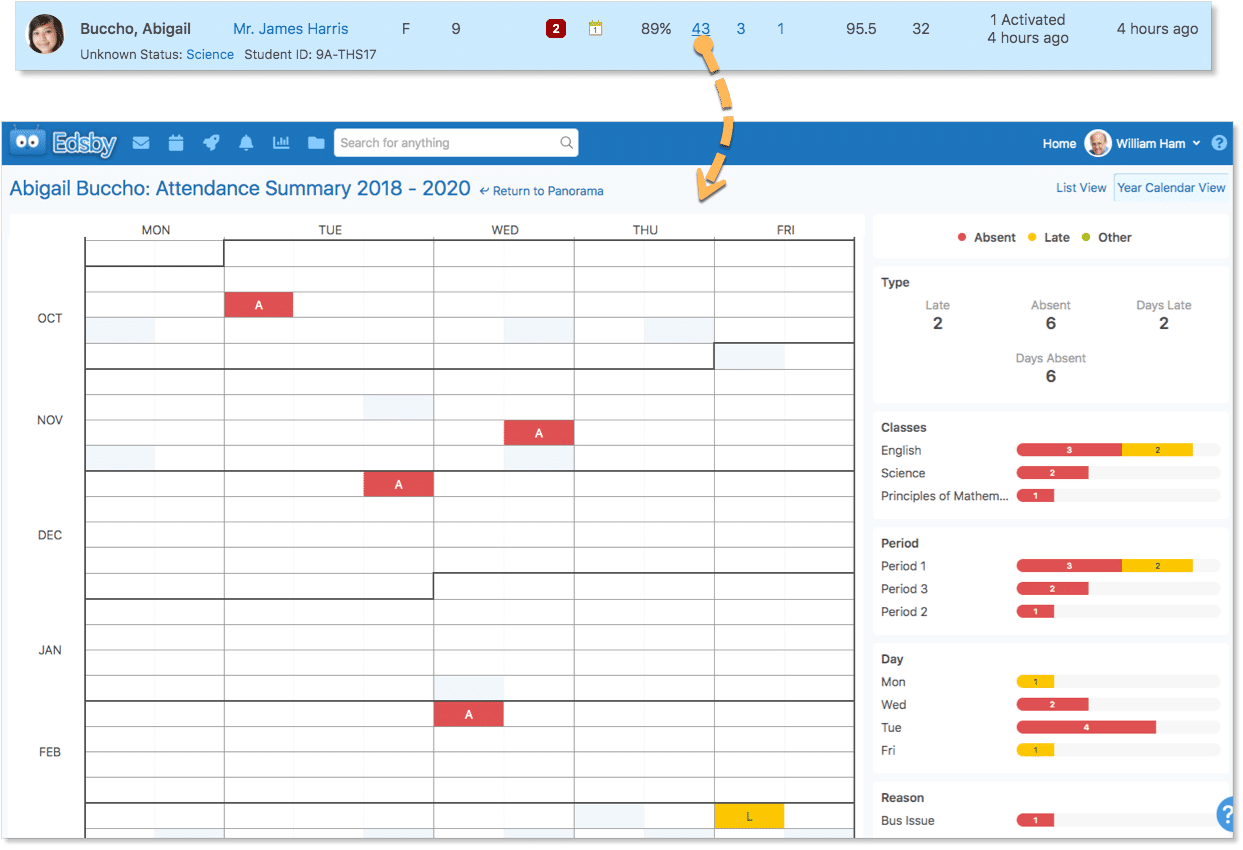Switch to the List View tab
Screen dimensions: 1243x850
(x=1081, y=187)
